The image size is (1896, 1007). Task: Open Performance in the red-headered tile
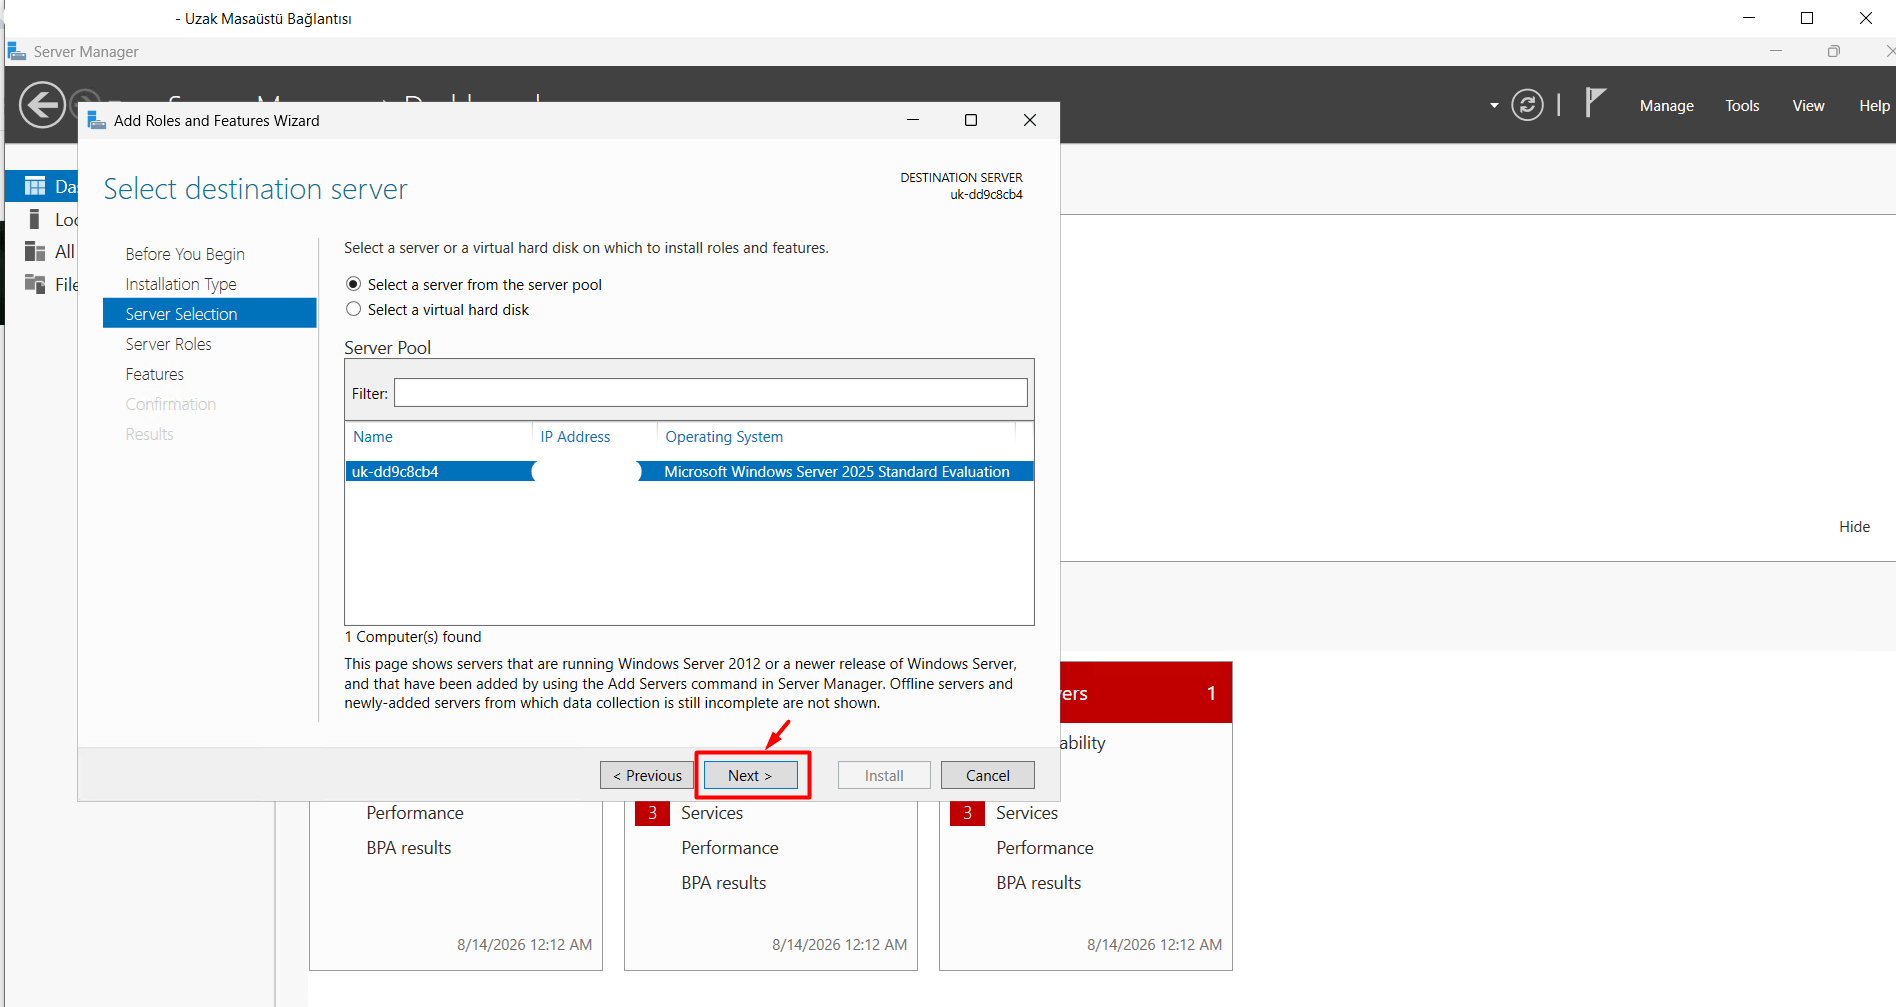pyautogui.click(x=1045, y=848)
